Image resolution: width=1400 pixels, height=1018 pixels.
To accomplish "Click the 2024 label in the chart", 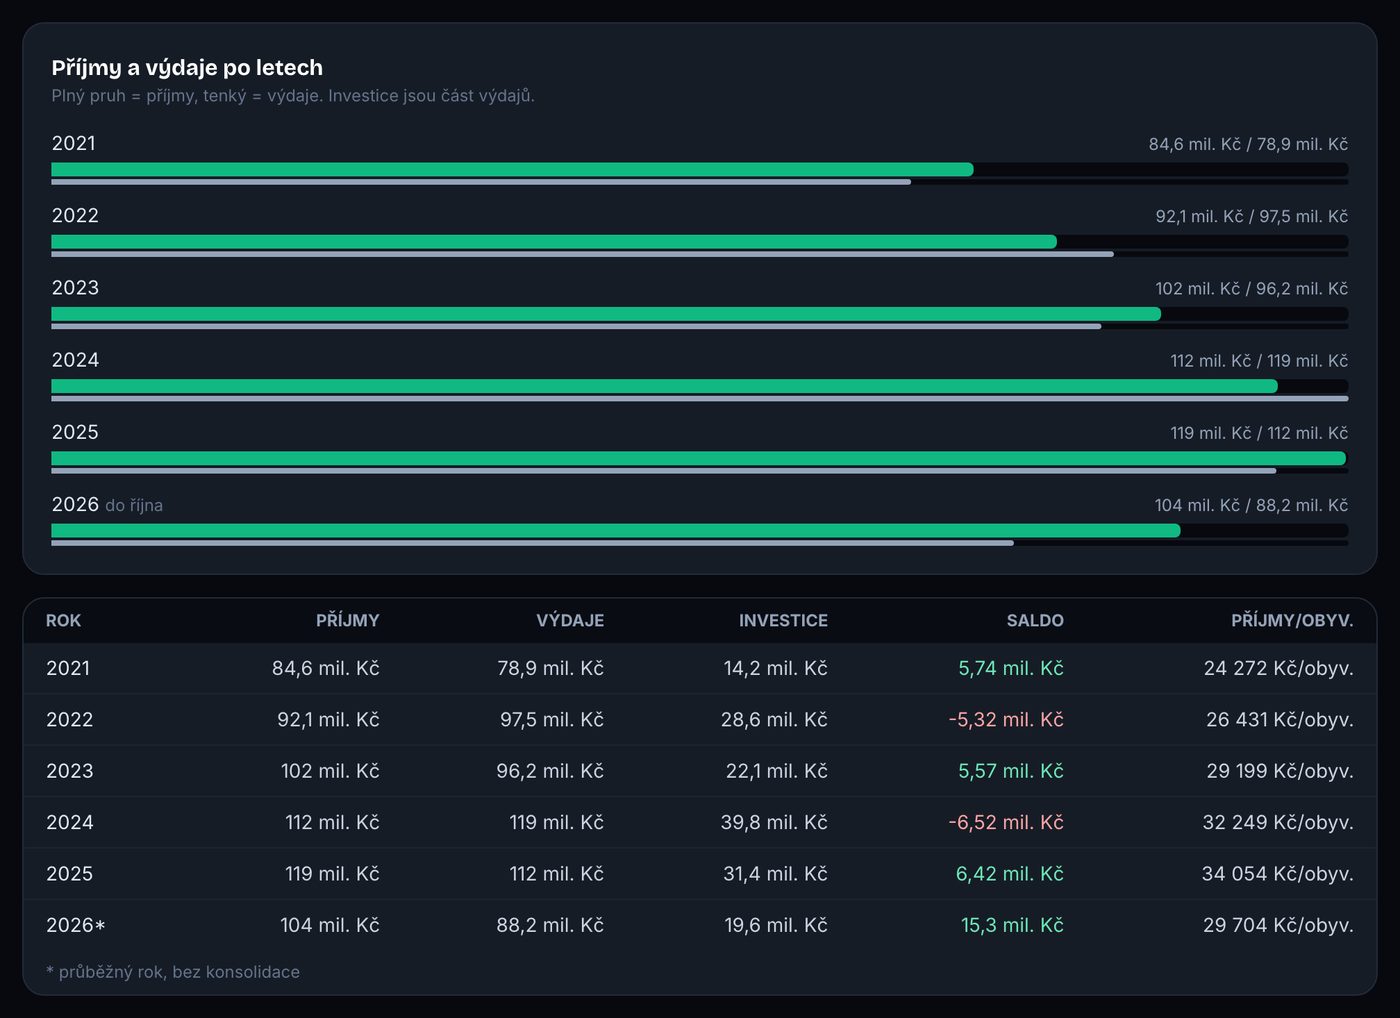I will point(75,360).
